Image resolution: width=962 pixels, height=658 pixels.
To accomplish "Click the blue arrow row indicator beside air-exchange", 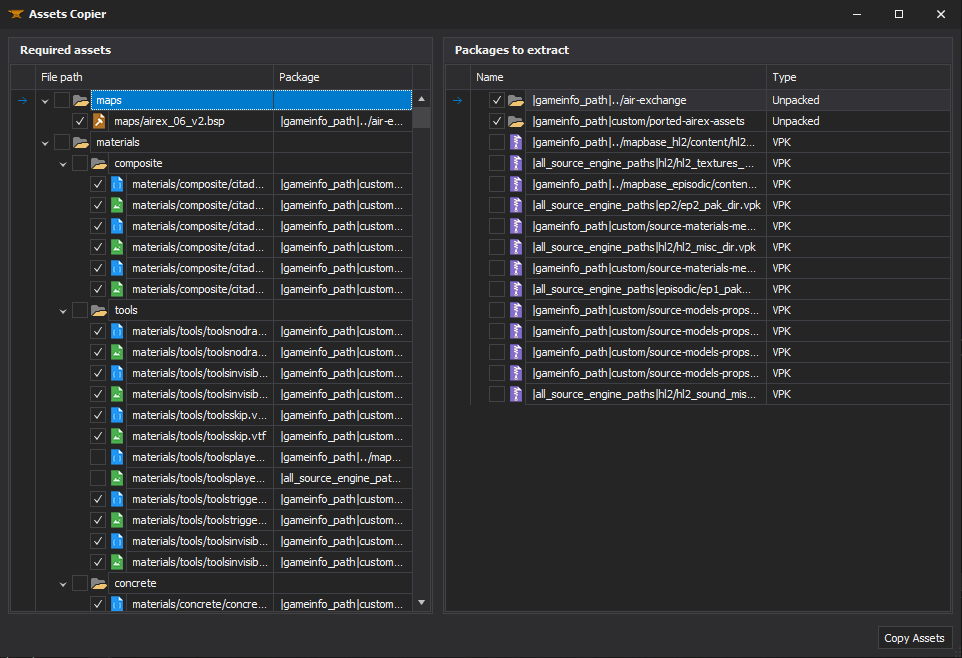I will 458,100.
